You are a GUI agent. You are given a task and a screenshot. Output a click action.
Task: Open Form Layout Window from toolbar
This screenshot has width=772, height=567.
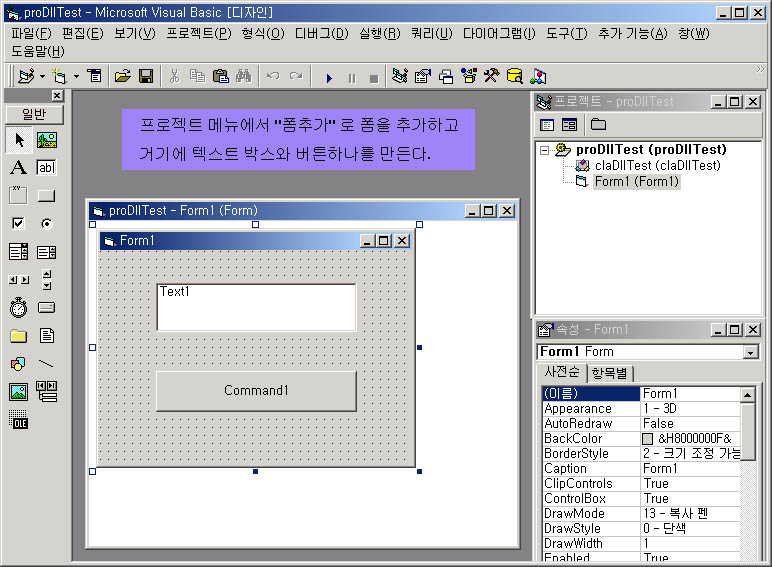tap(446, 76)
